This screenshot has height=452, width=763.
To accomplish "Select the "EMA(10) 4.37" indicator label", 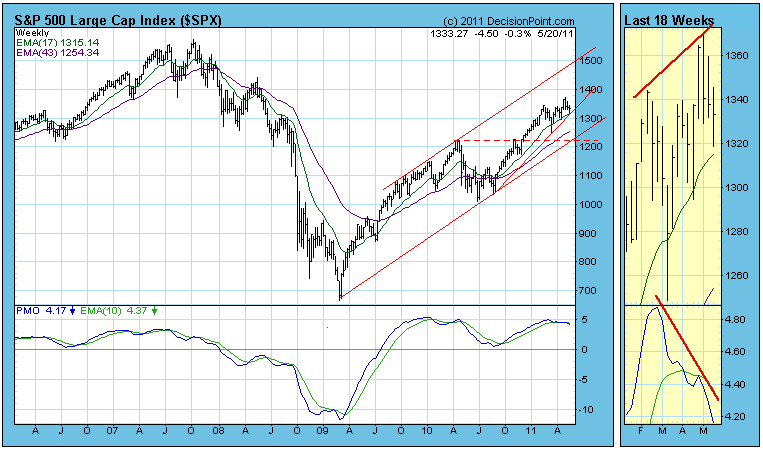I will click(x=113, y=310).
